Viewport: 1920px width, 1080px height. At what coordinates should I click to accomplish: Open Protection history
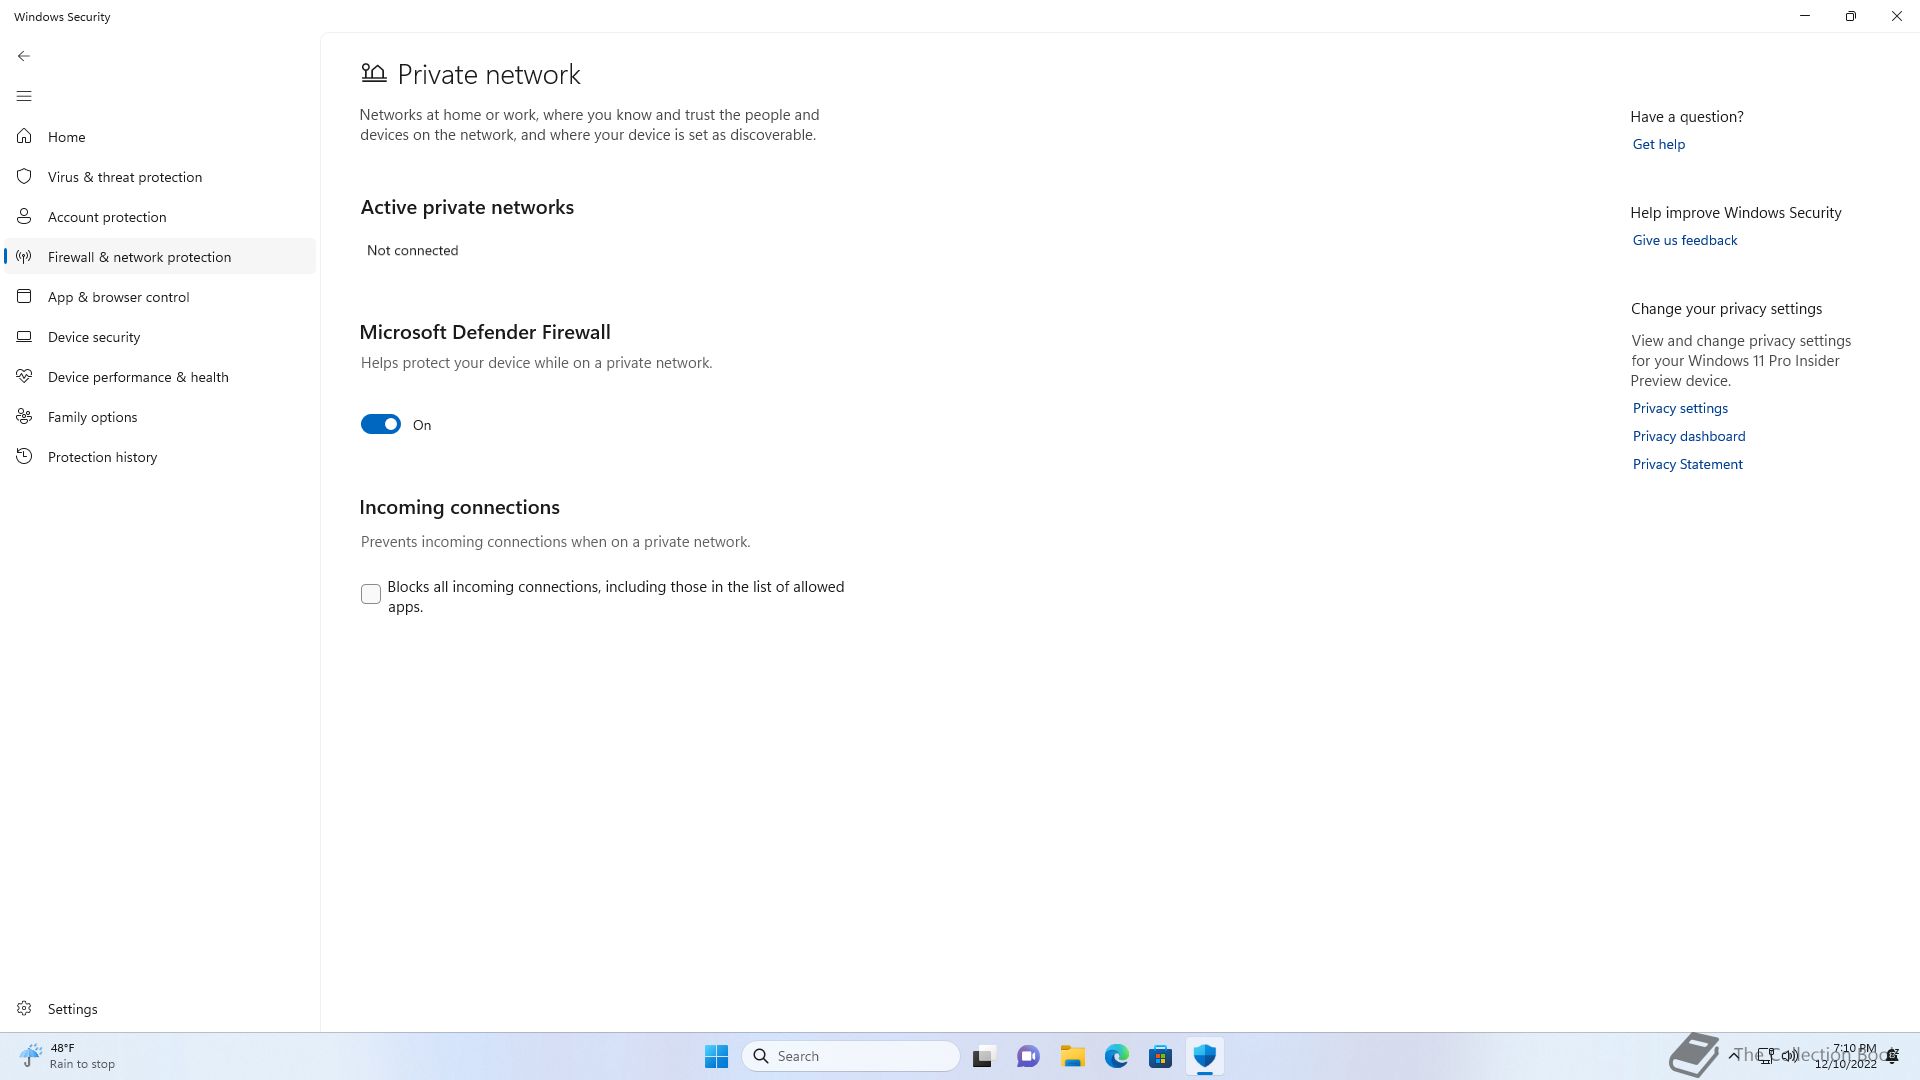(102, 457)
